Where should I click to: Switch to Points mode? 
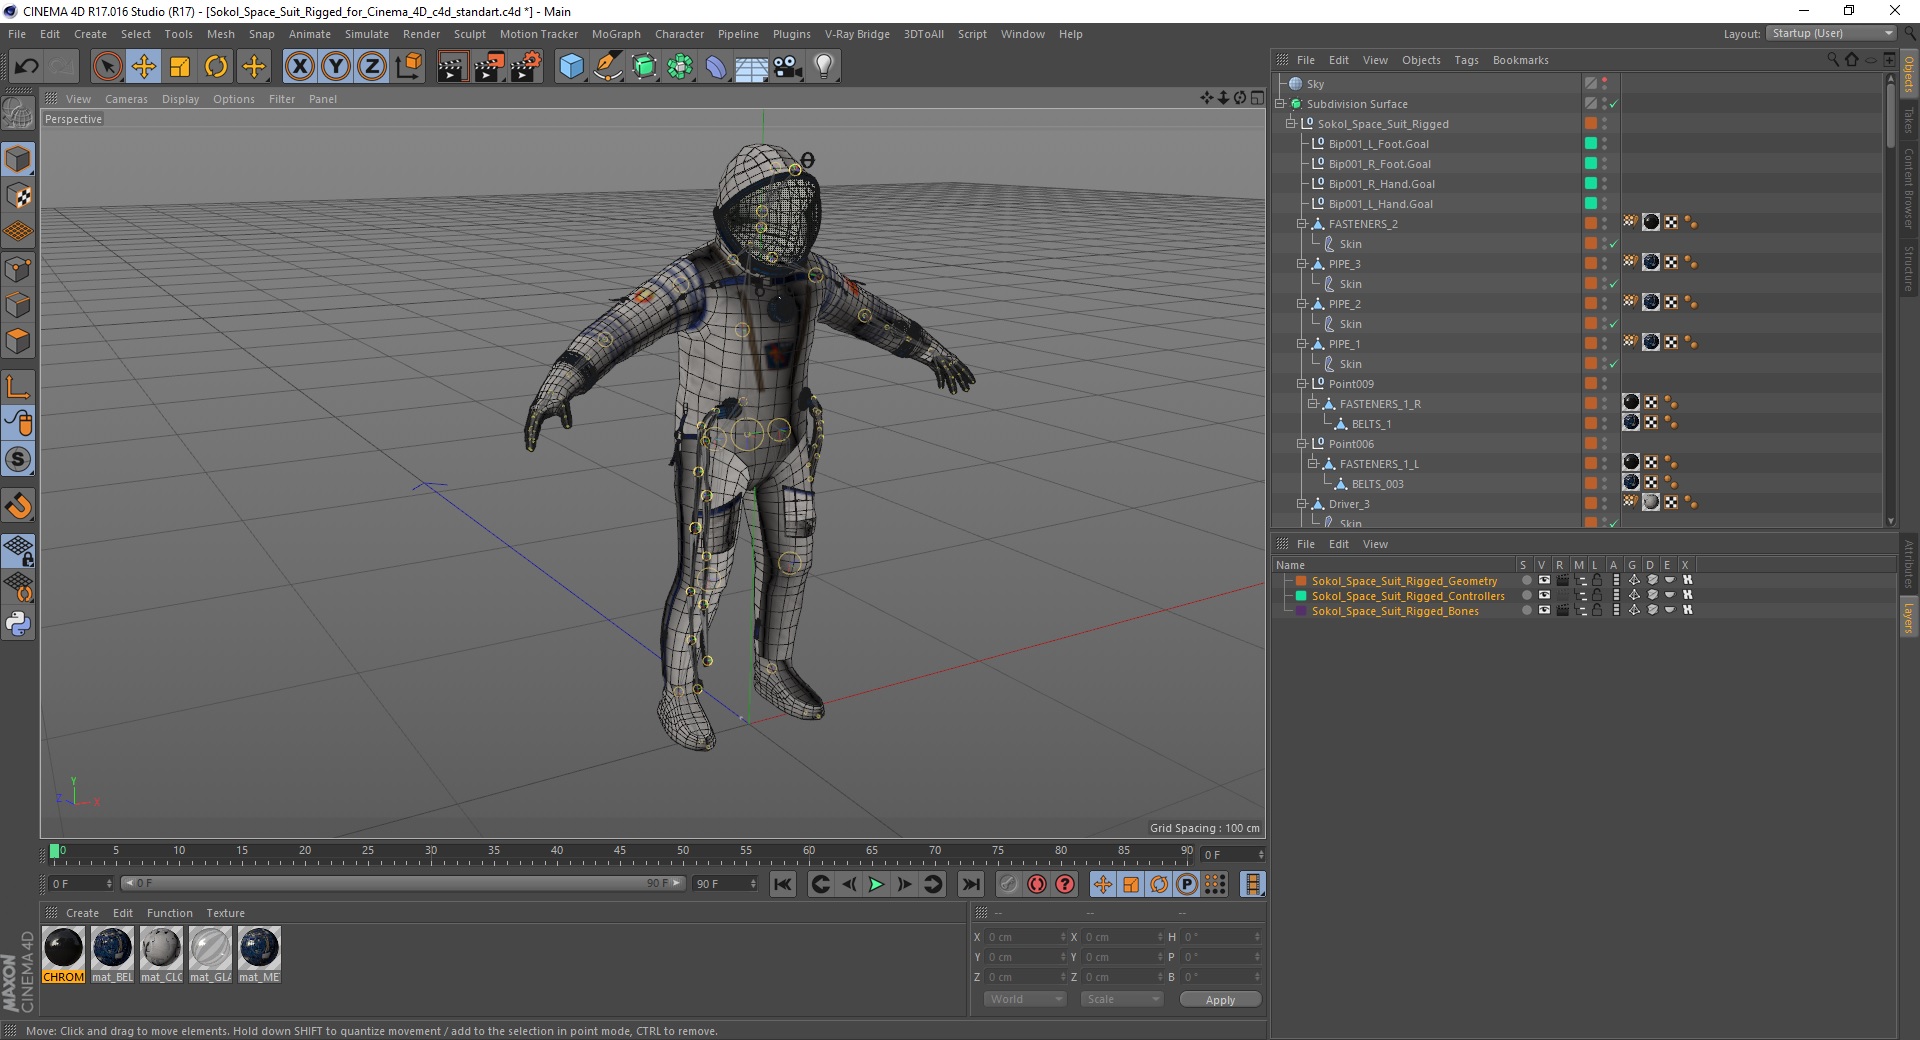point(18,269)
